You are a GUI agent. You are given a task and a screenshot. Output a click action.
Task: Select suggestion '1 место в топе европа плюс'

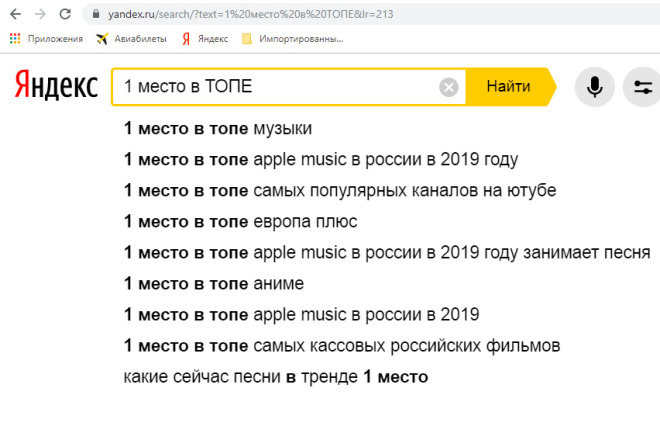(x=240, y=221)
